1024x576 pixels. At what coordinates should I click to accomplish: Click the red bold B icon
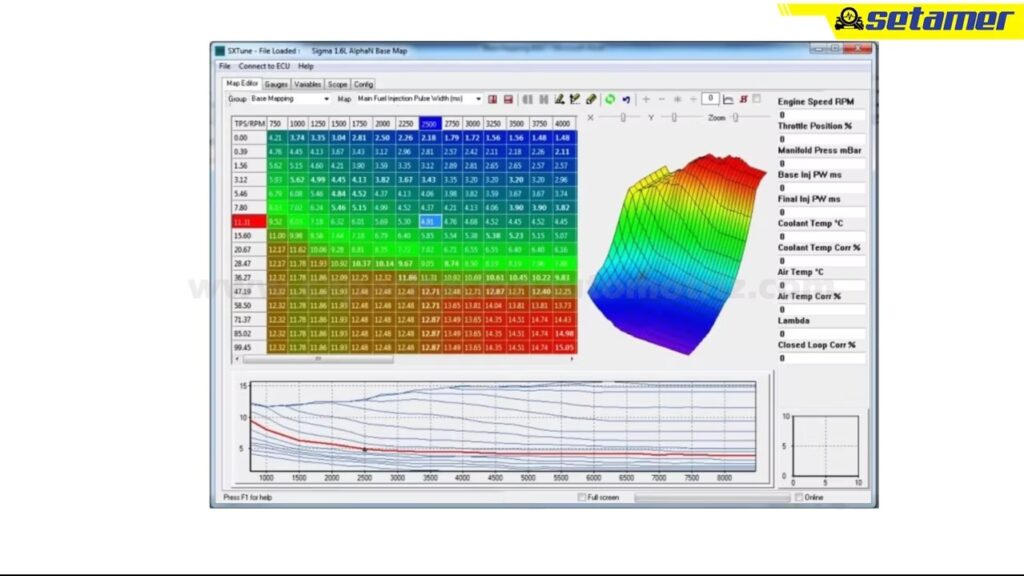[743, 99]
